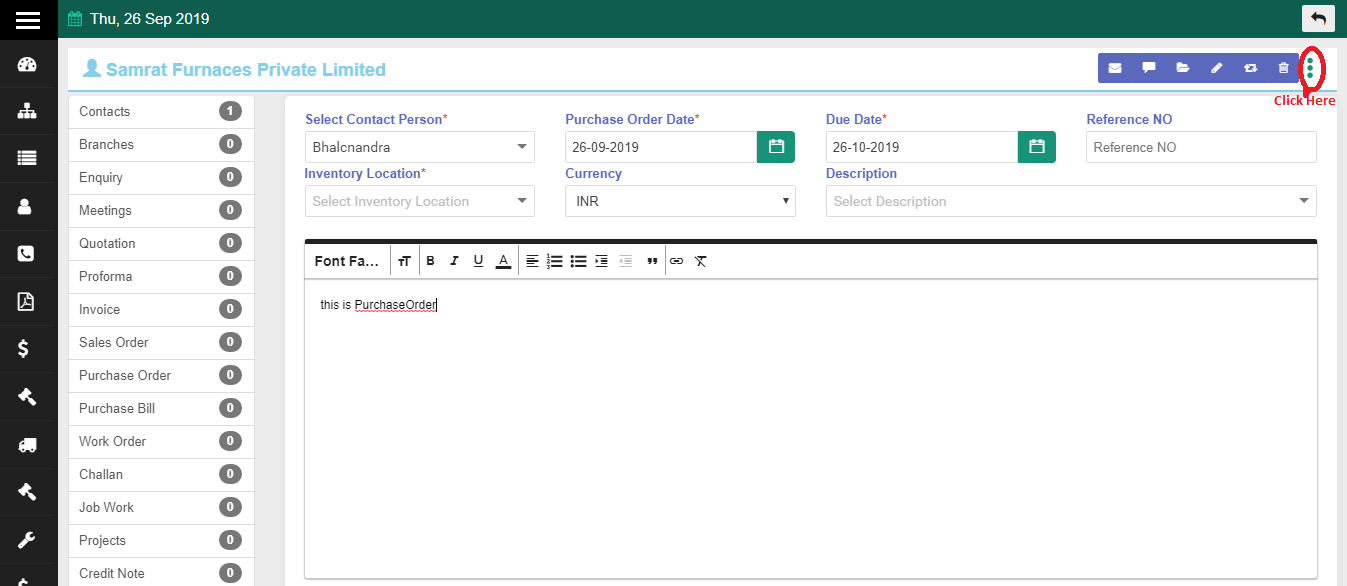Open the list view sidebar icon
This screenshot has height=586, width=1347.
(27, 158)
